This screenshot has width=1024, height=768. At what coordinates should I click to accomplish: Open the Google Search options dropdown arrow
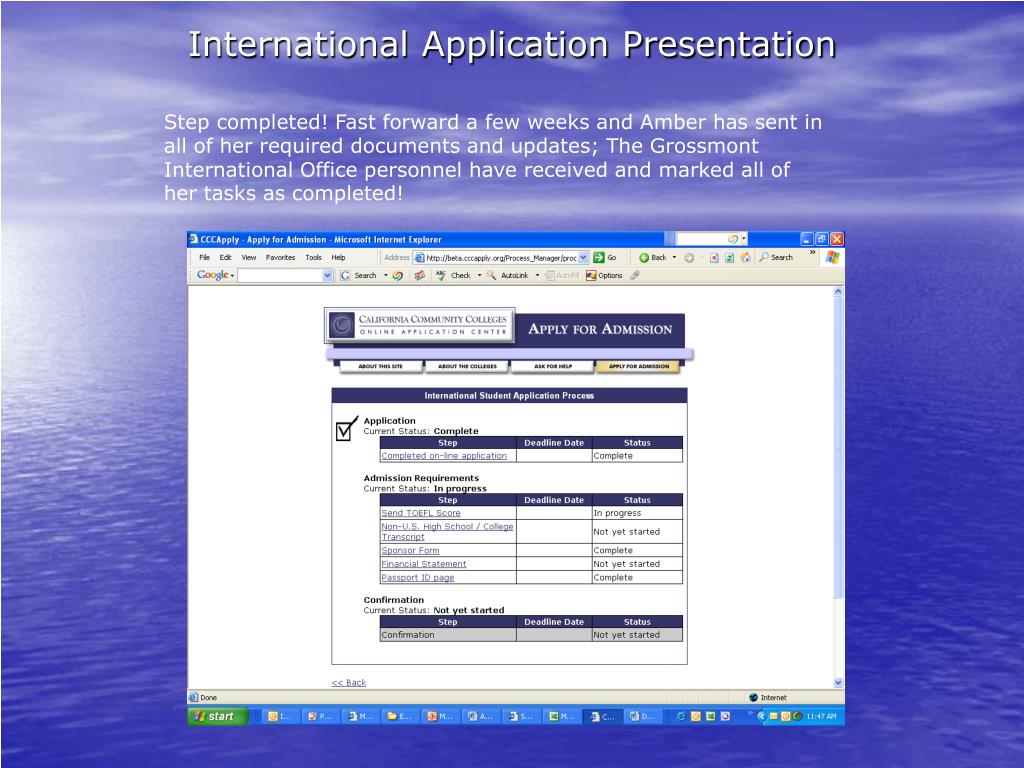[385, 276]
